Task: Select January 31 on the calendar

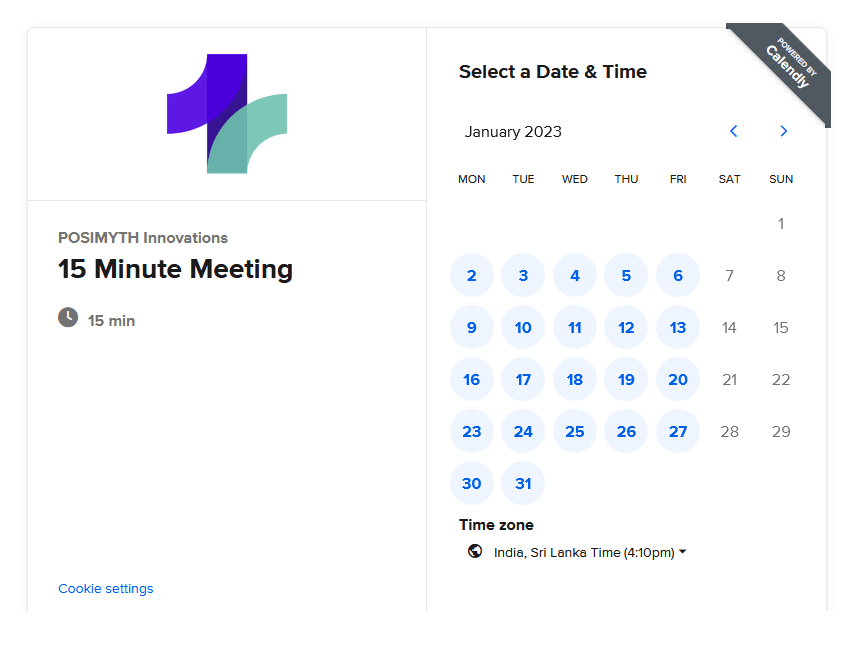Action: (523, 483)
